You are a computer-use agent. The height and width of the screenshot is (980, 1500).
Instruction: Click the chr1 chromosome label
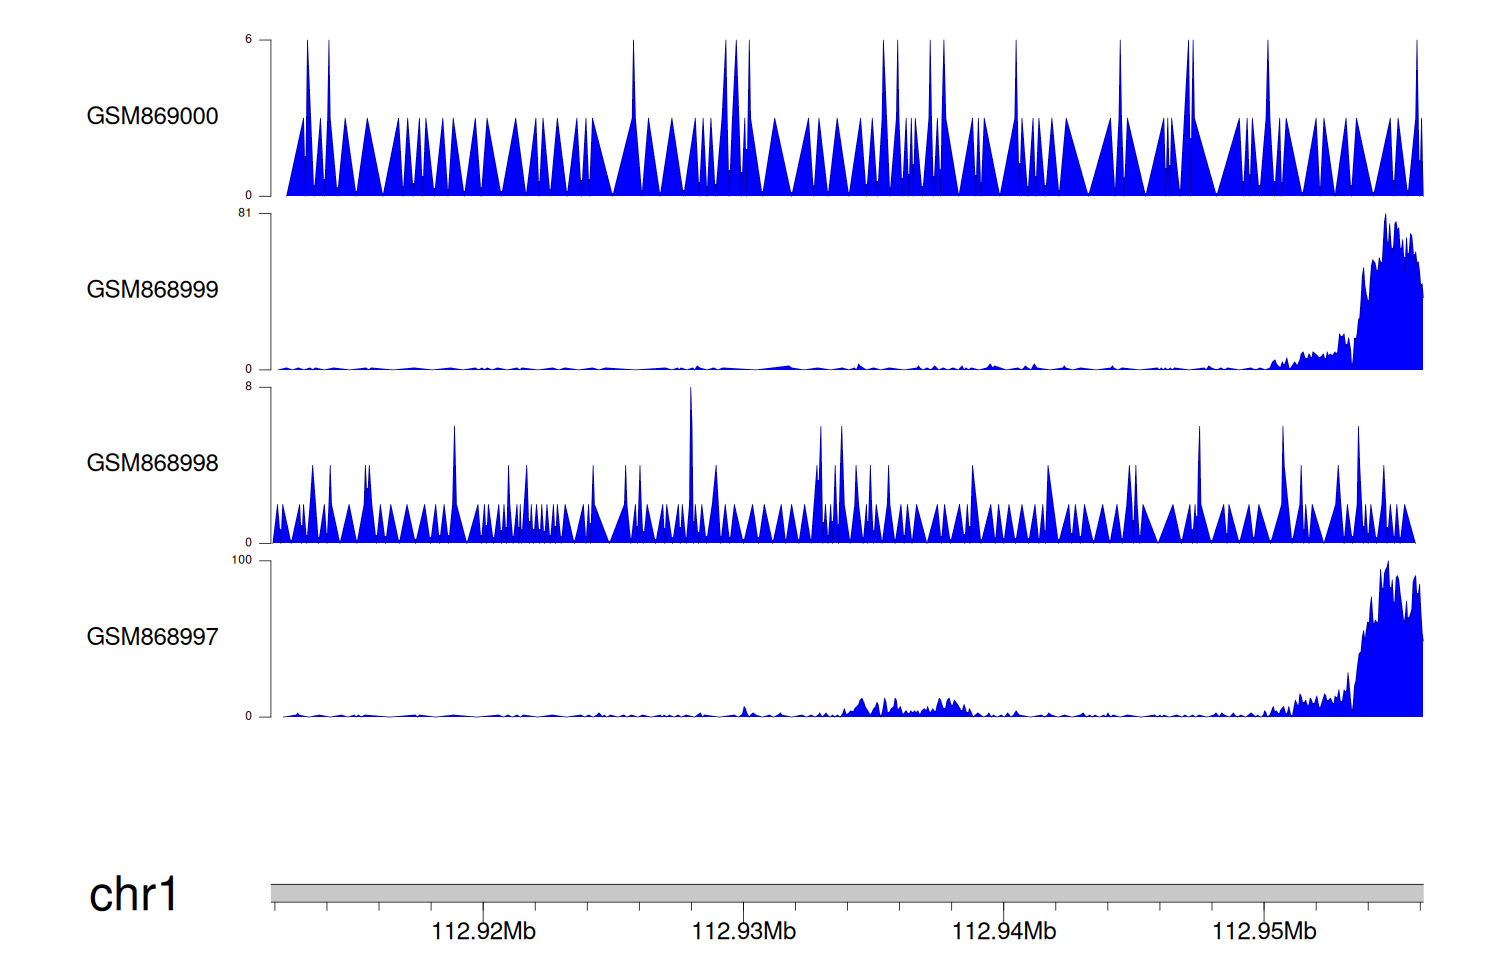click(x=133, y=894)
